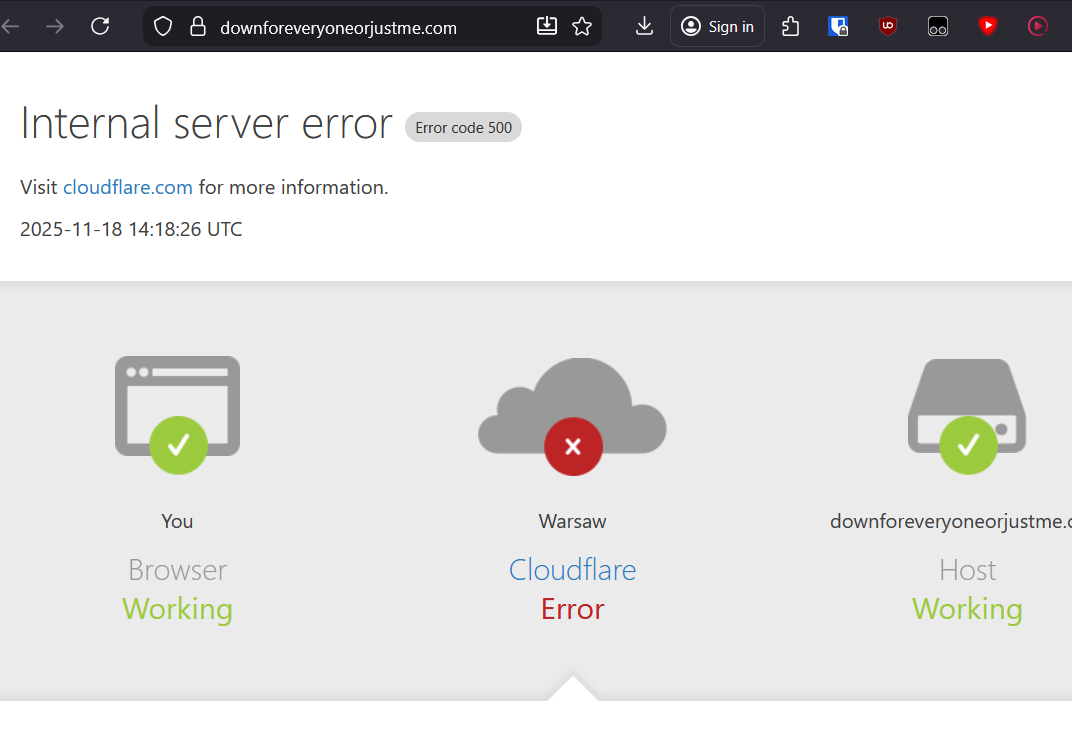Click the blue Cloudflare link under Warsaw
1072x737 pixels.
click(x=572, y=570)
